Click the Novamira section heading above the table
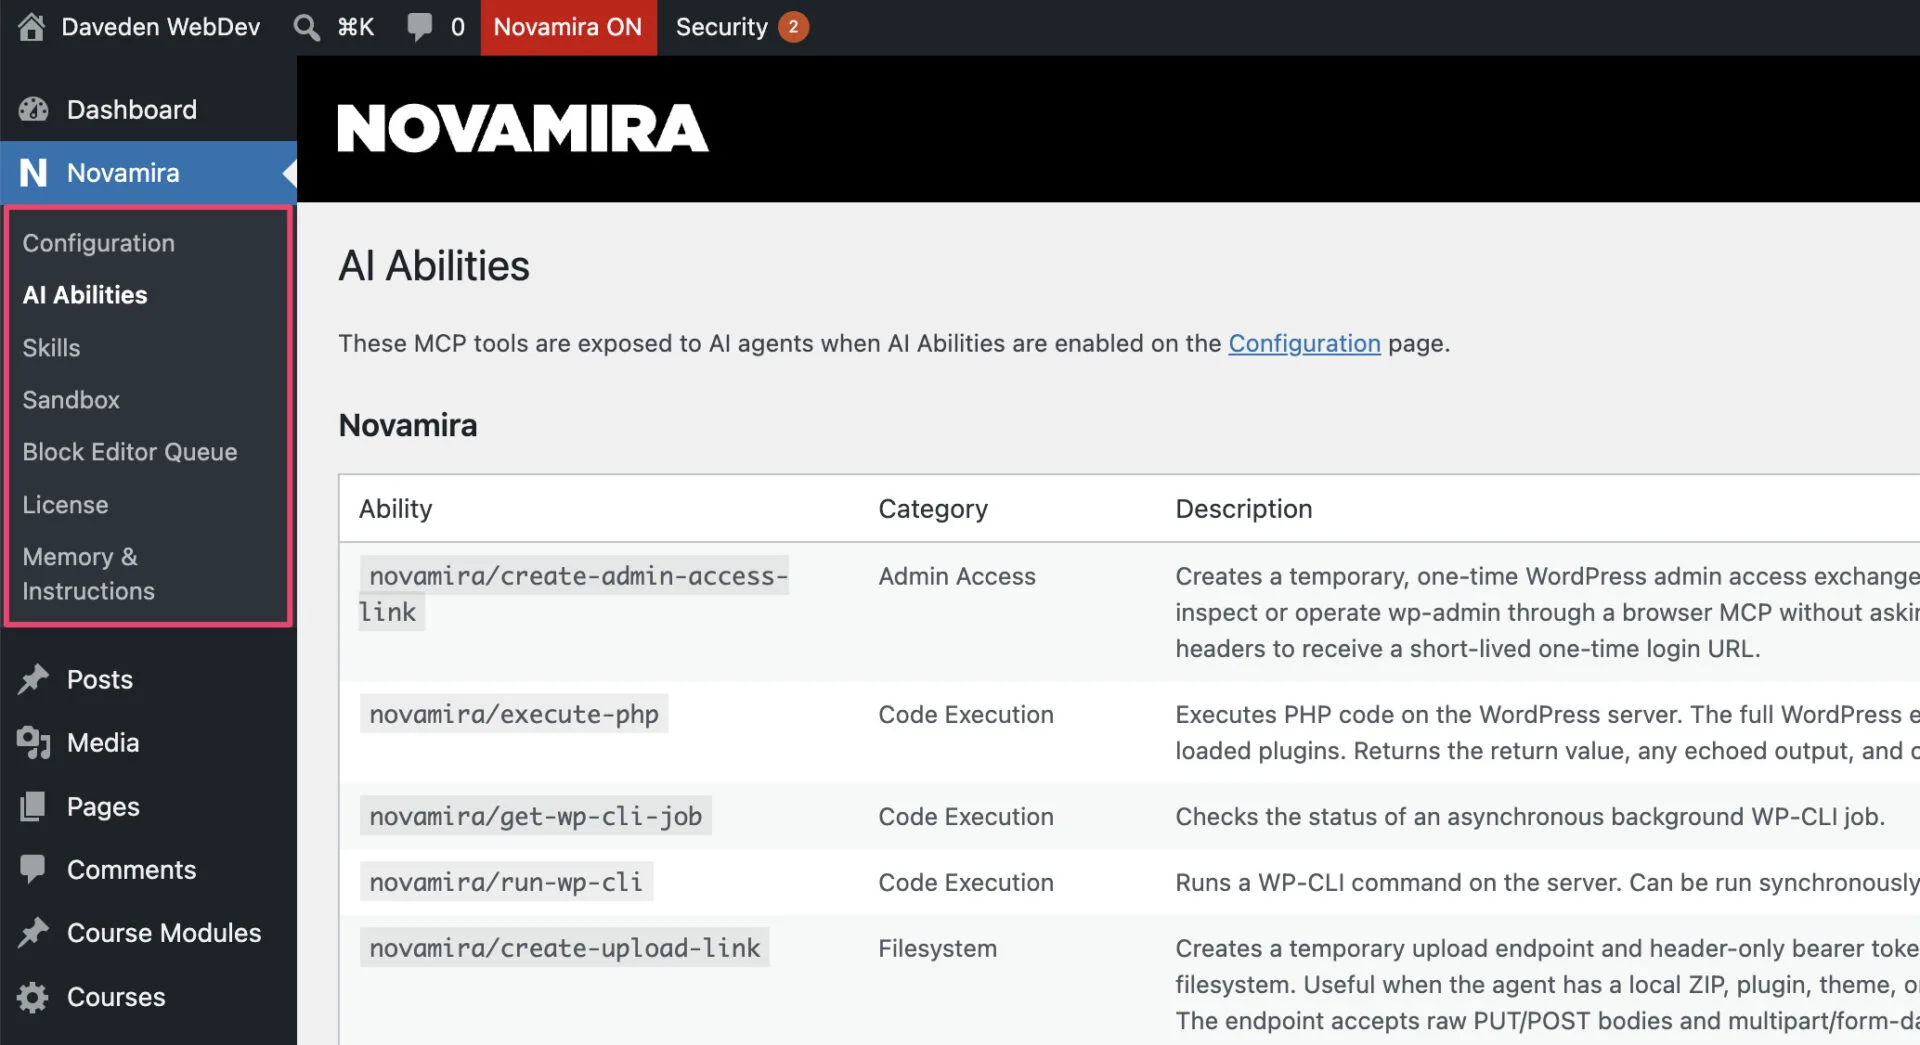This screenshot has width=1920, height=1045. pyautogui.click(x=408, y=425)
